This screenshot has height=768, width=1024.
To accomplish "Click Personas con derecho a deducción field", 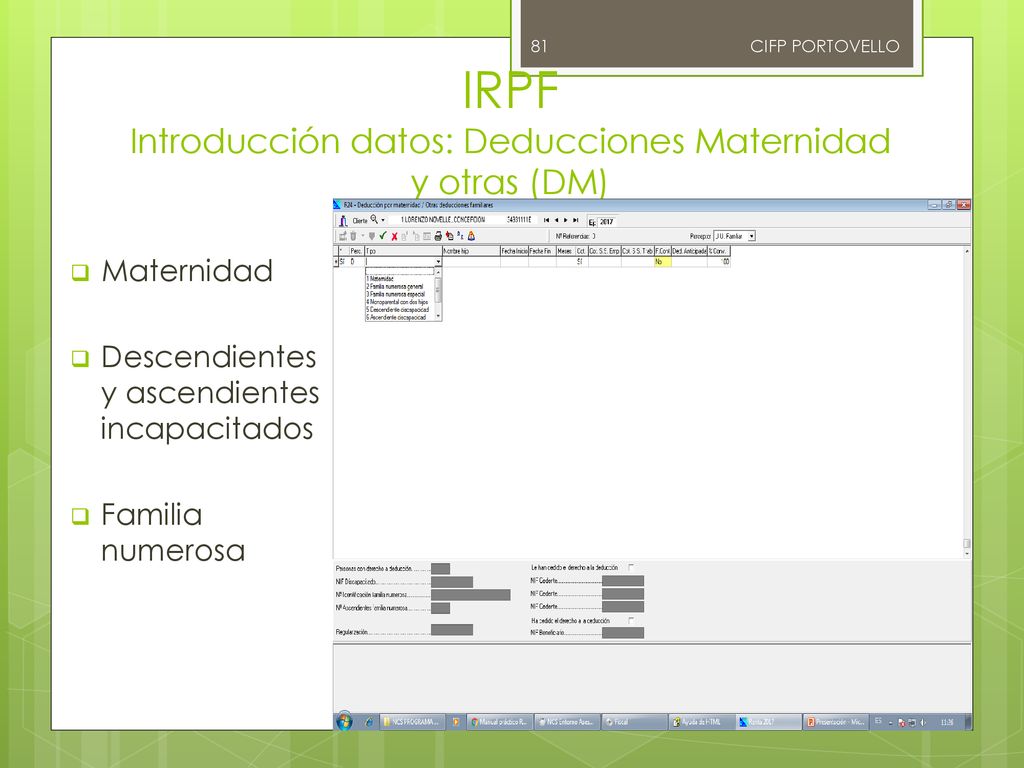I will 440,569.
